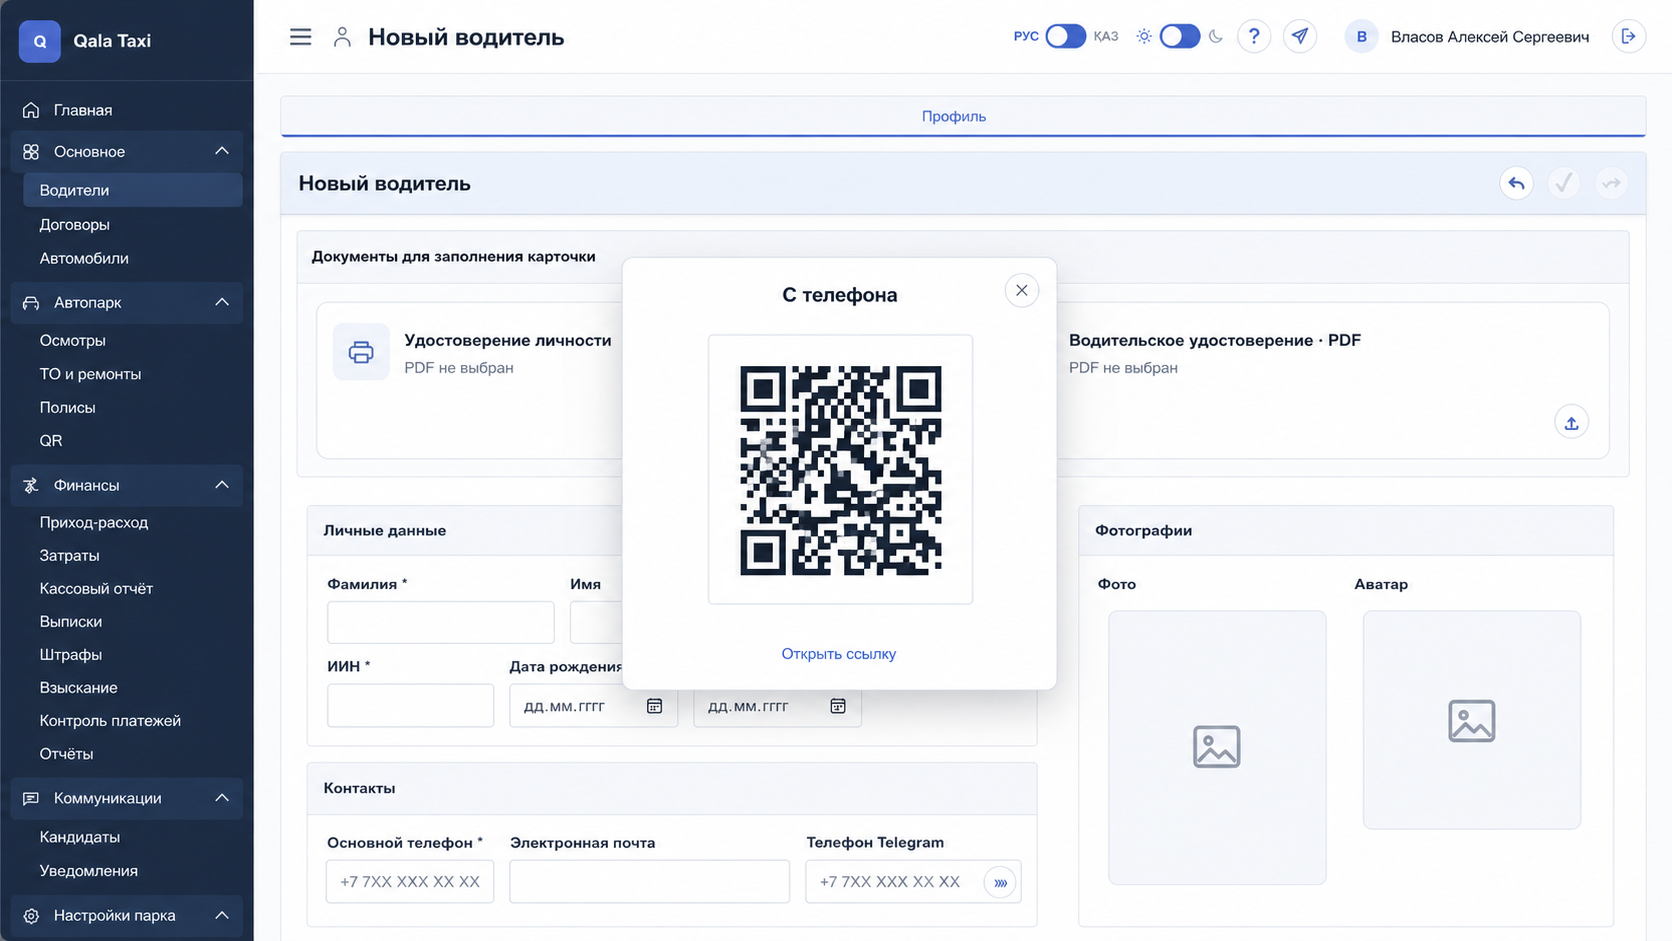Screen dimensions: 1672x941
Task: Open the second date field calendar icon
Action: 838,706
